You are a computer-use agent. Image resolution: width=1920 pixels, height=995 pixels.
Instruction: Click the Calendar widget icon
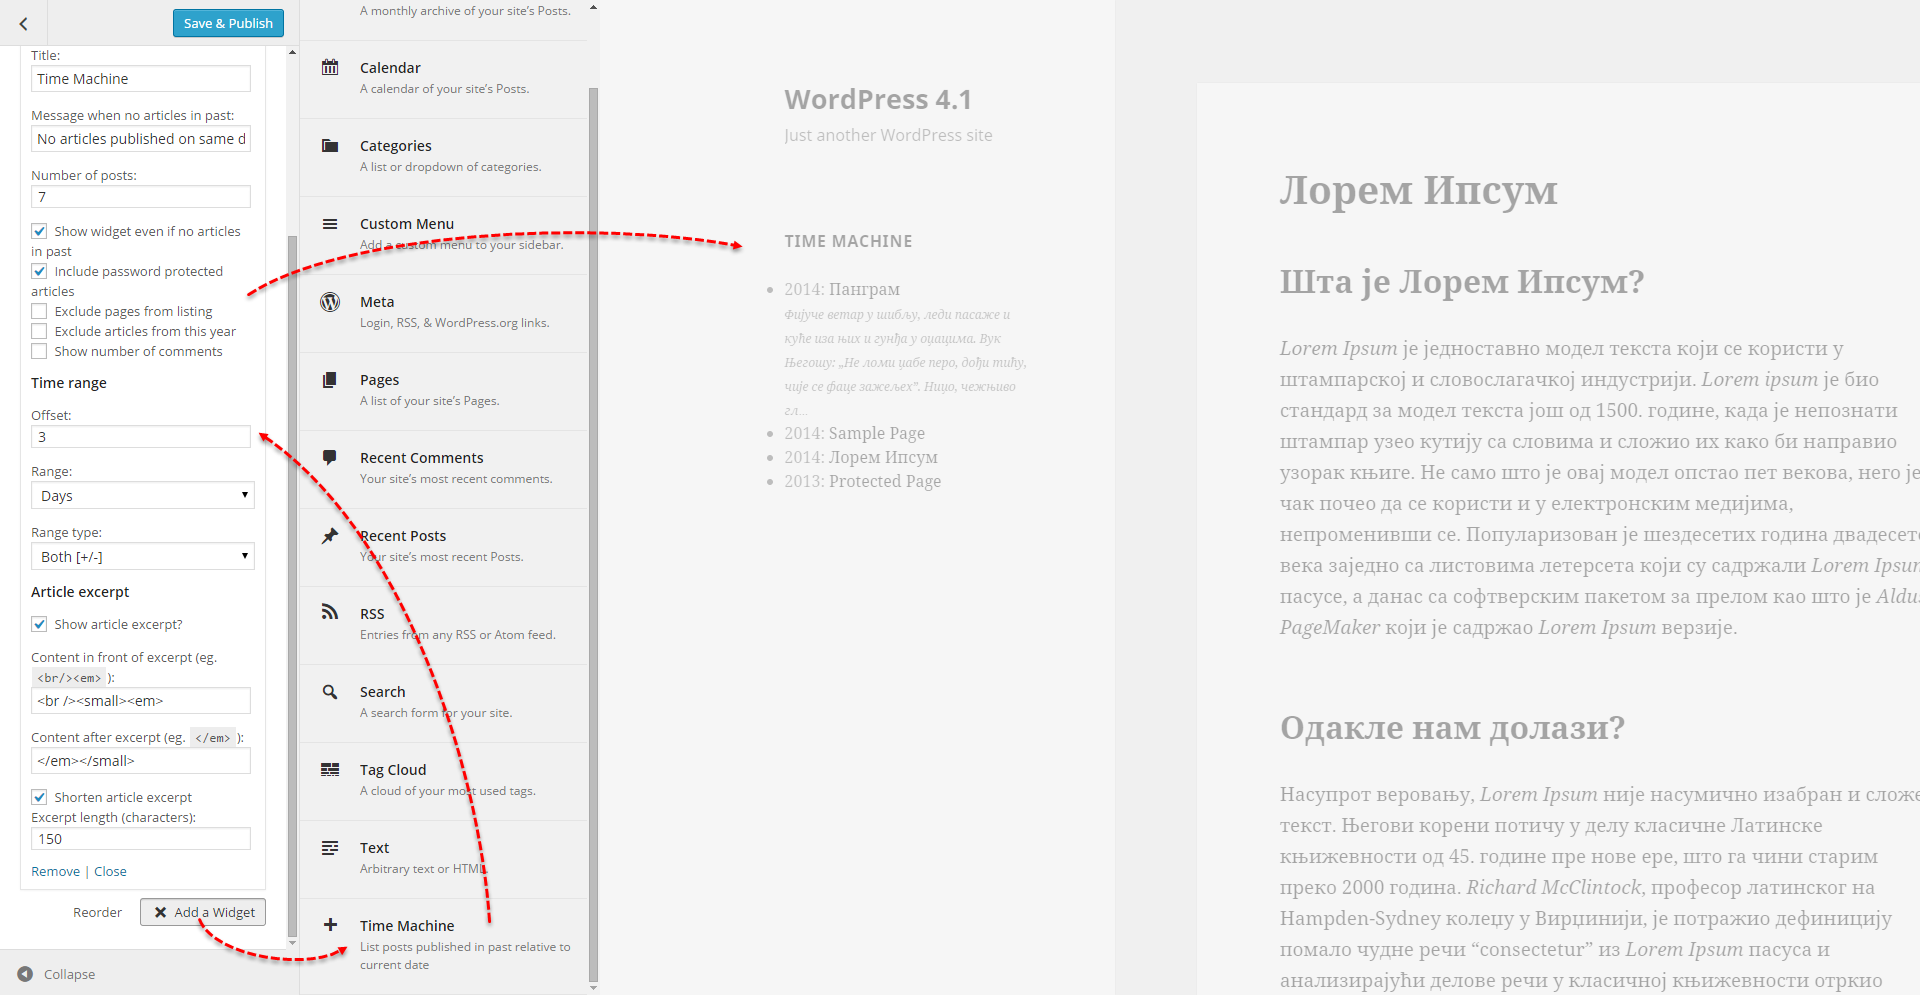(330, 68)
